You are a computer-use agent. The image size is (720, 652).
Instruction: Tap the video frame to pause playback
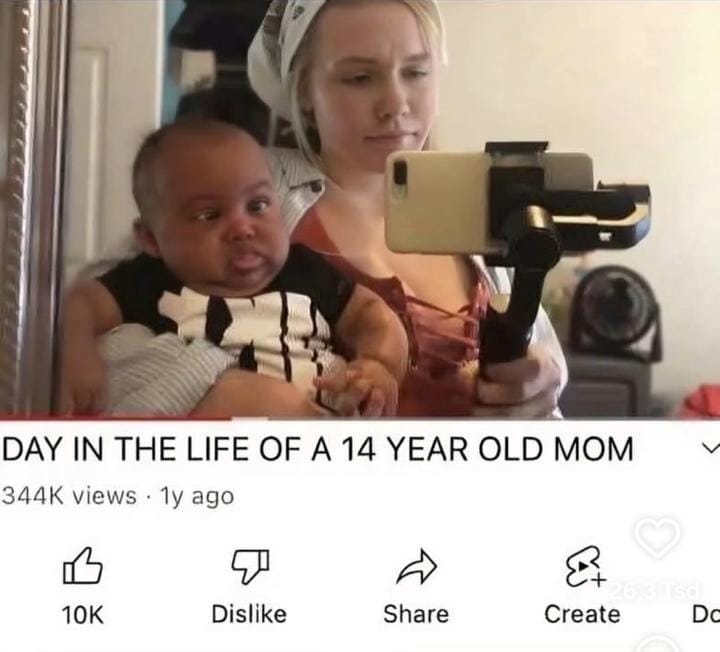[x=360, y=208]
